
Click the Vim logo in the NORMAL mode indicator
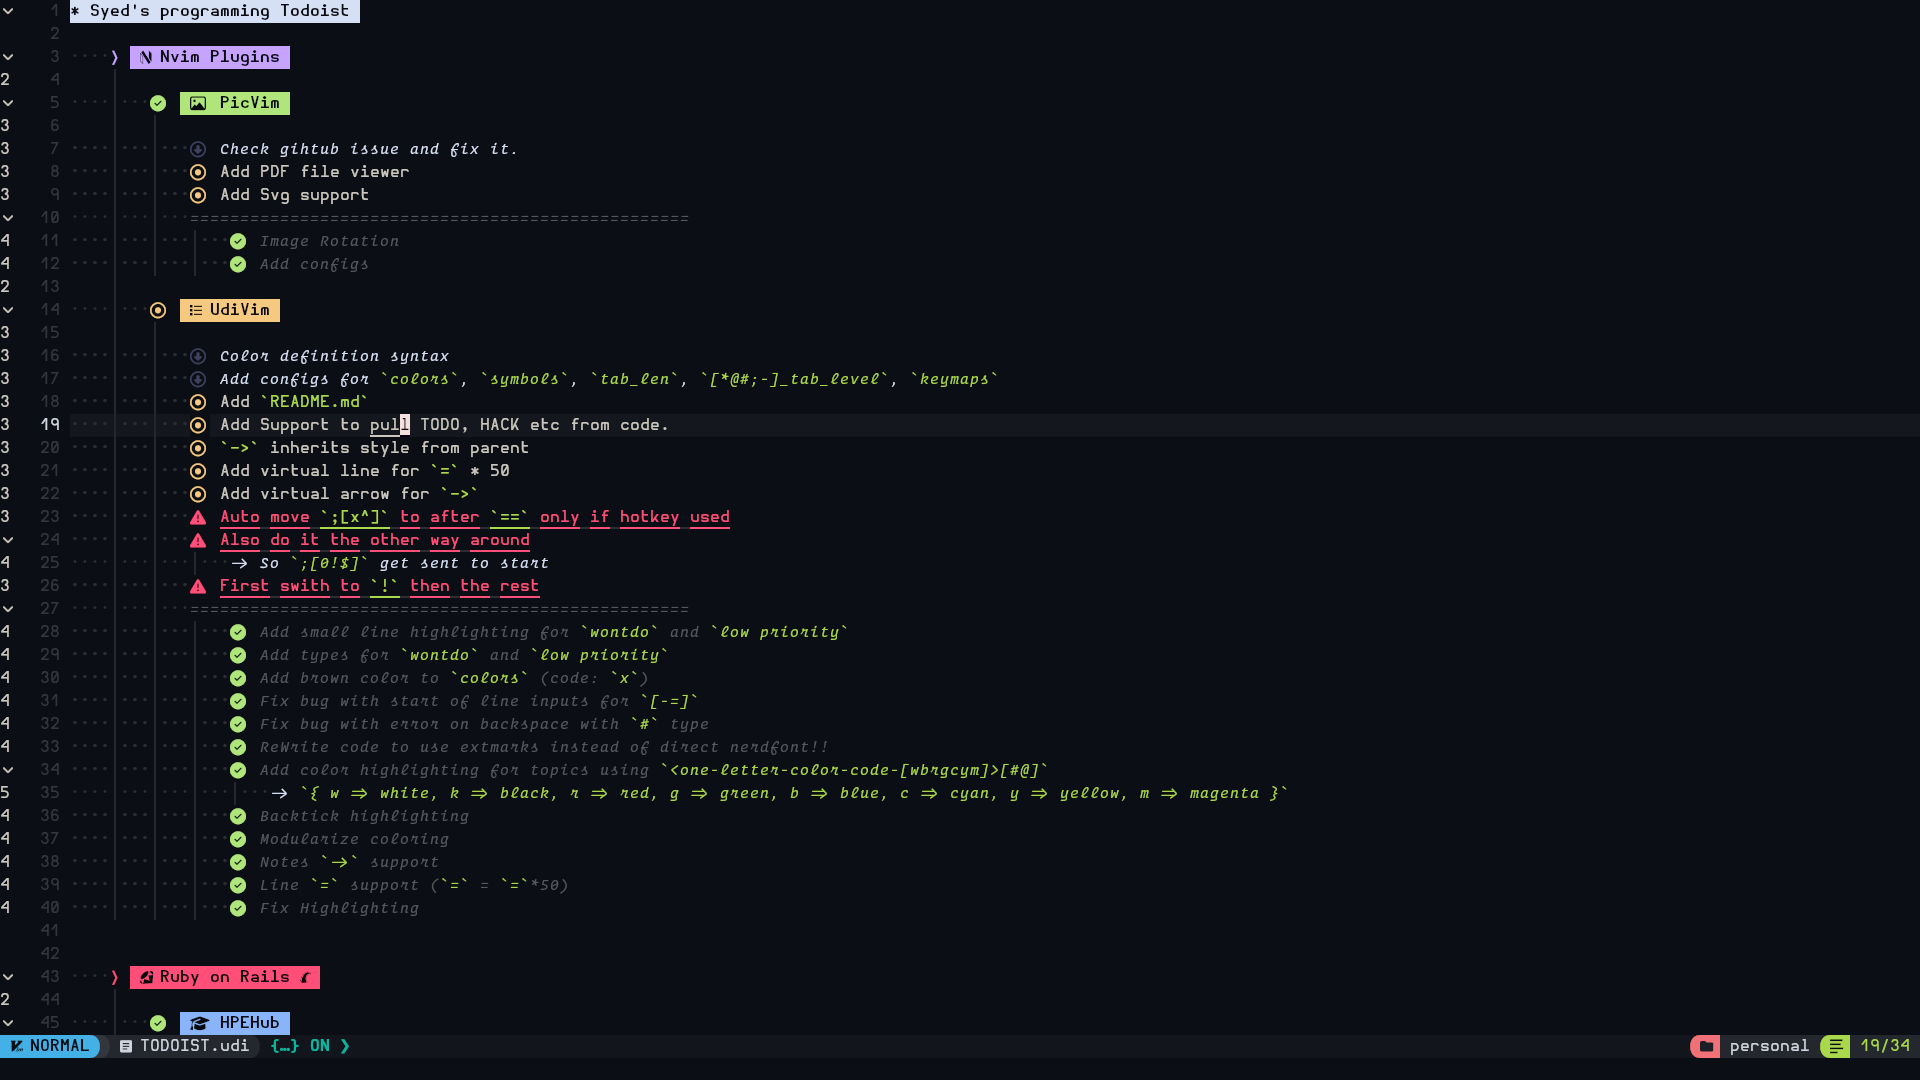pos(17,1046)
